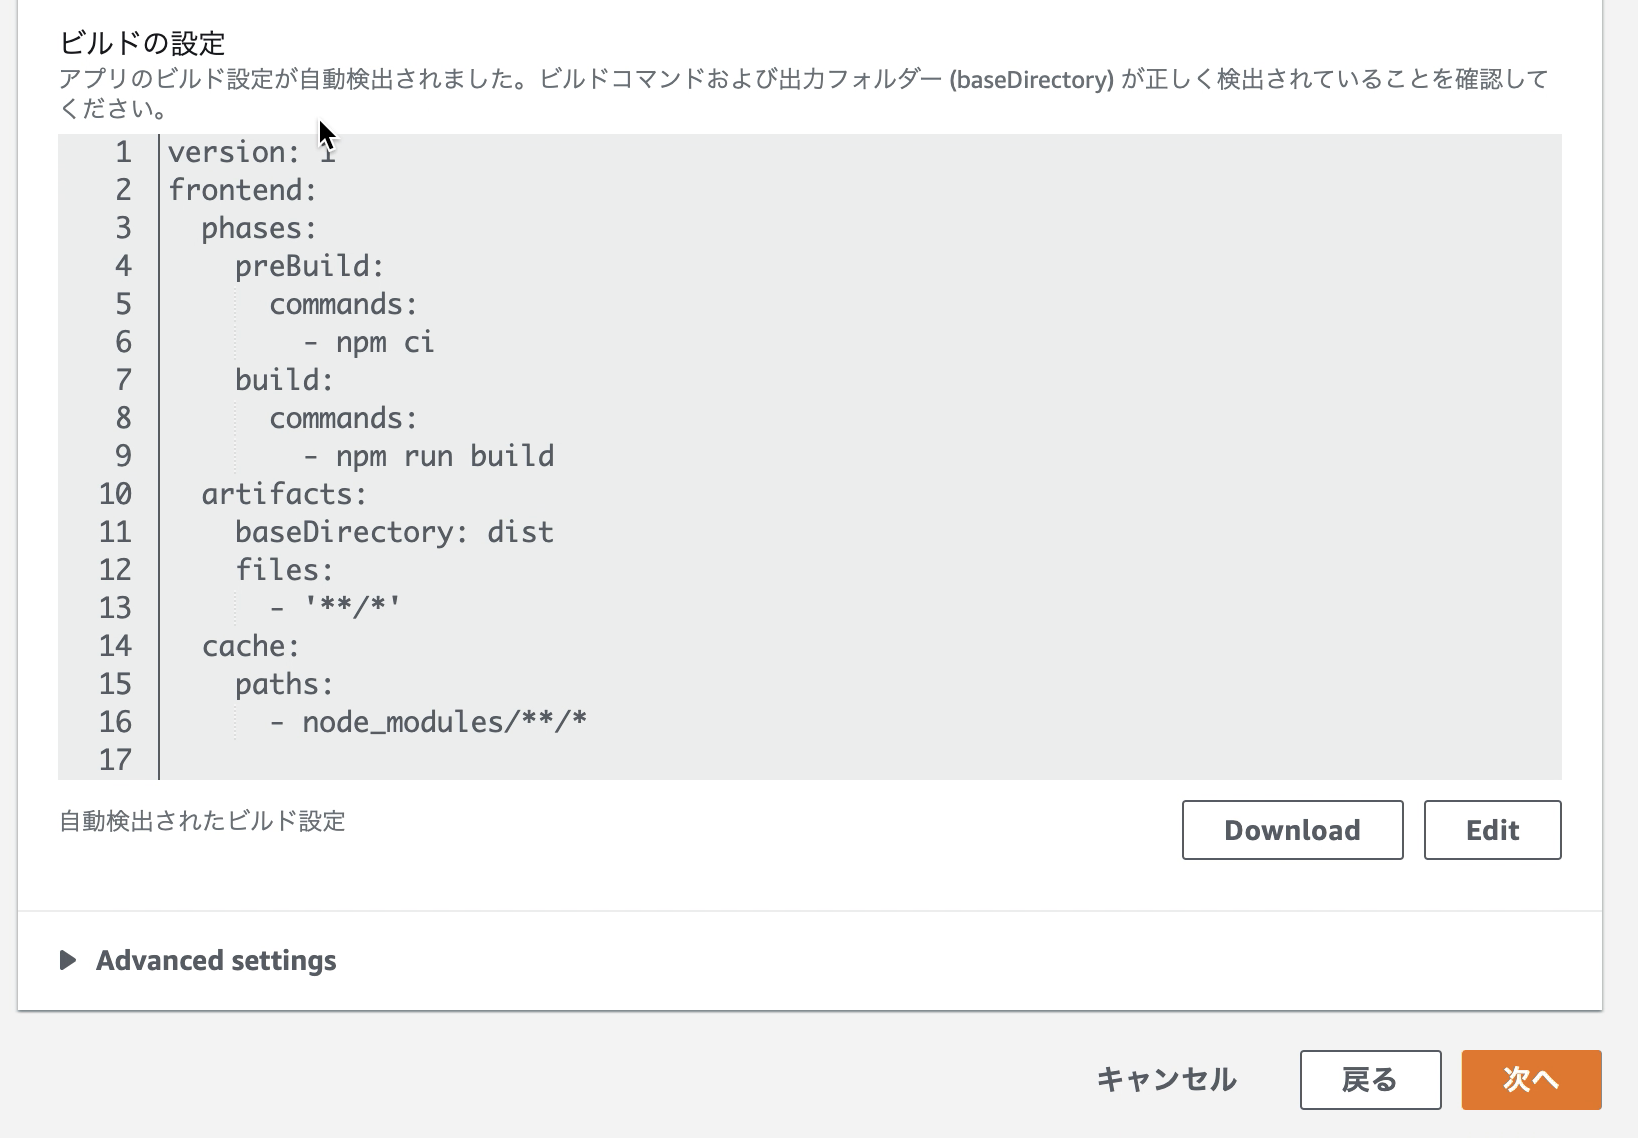Edit the build configuration
Image resolution: width=1638 pixels, height=1138 pixels.
(x=1492, y=830)
